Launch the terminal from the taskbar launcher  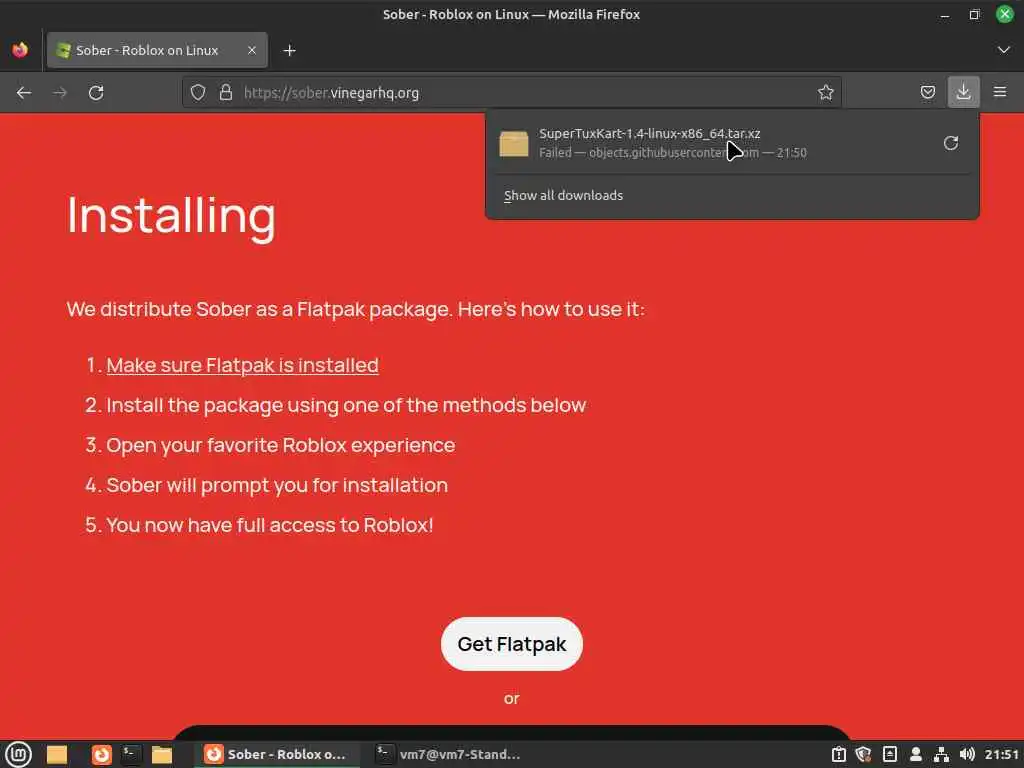click(131, 754)
